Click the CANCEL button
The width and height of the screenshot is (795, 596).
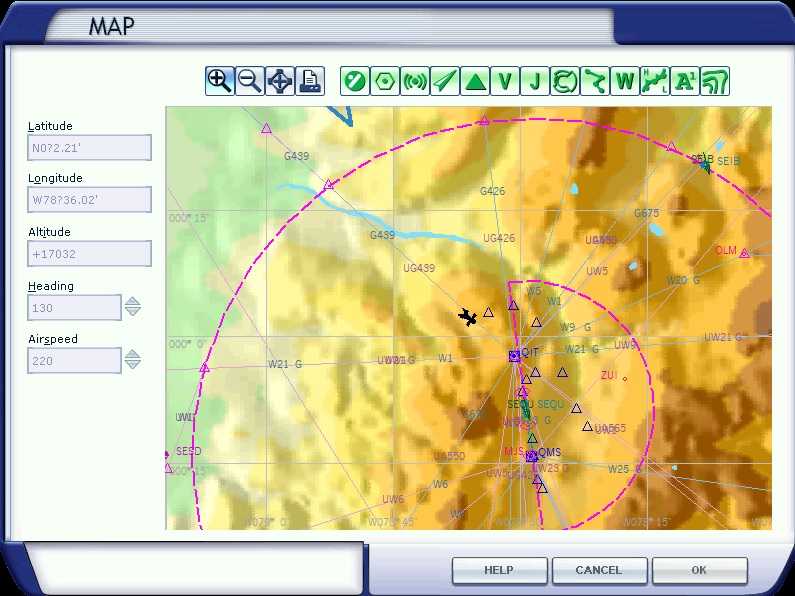[599, 570]
